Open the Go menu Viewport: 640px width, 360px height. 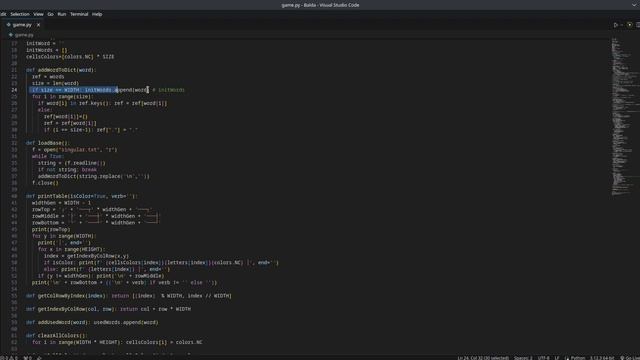(50, 14)
